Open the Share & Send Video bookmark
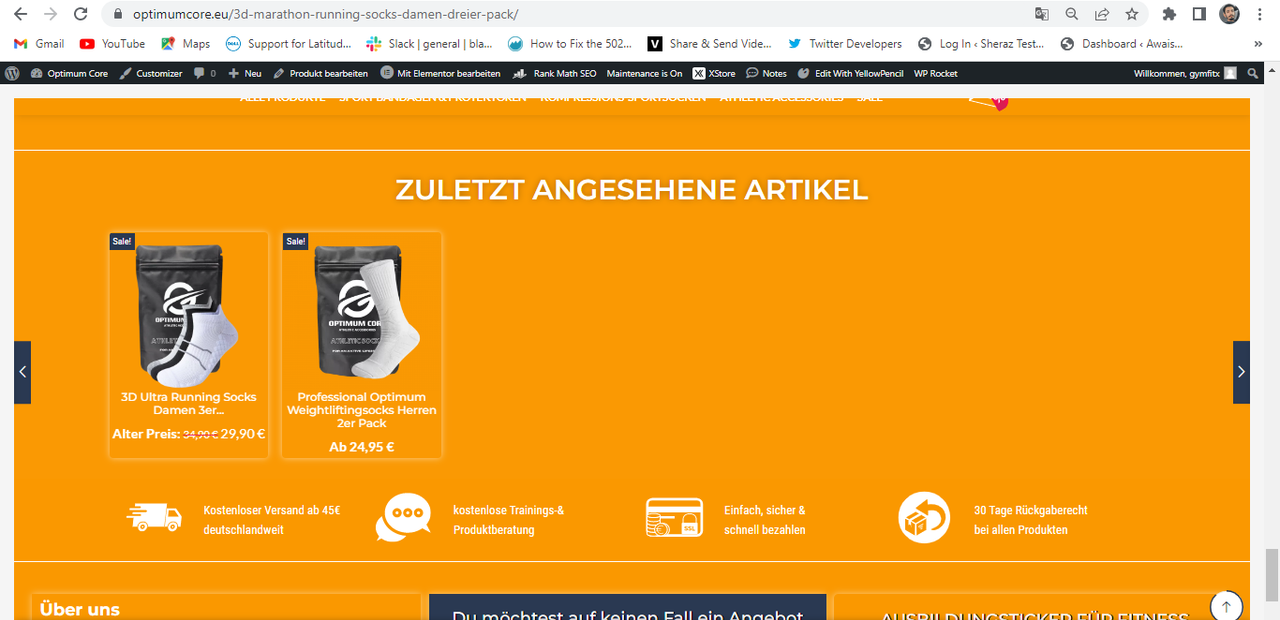The width and height of the screenshot is (1280, 620). click(x=710, y=44)
